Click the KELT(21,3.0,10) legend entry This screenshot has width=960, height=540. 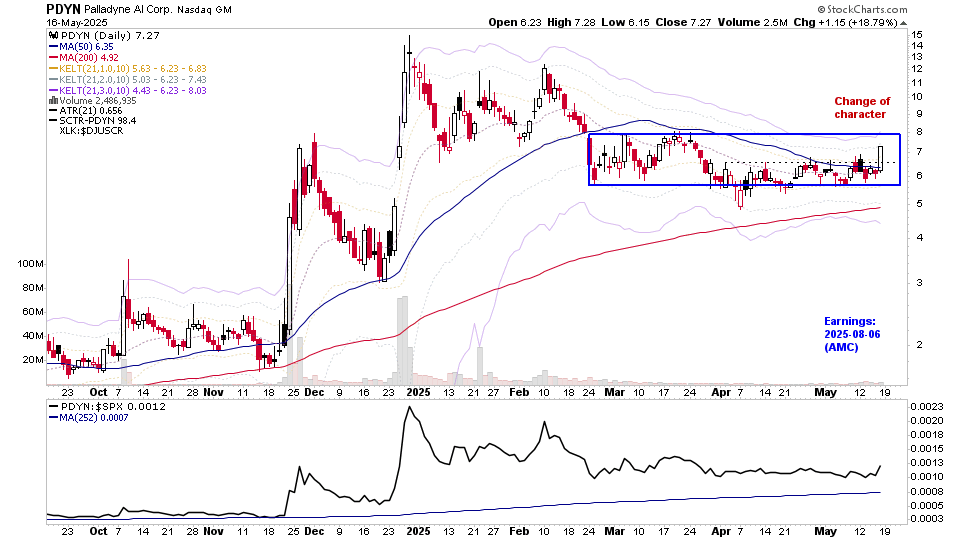tap(127, 91)
